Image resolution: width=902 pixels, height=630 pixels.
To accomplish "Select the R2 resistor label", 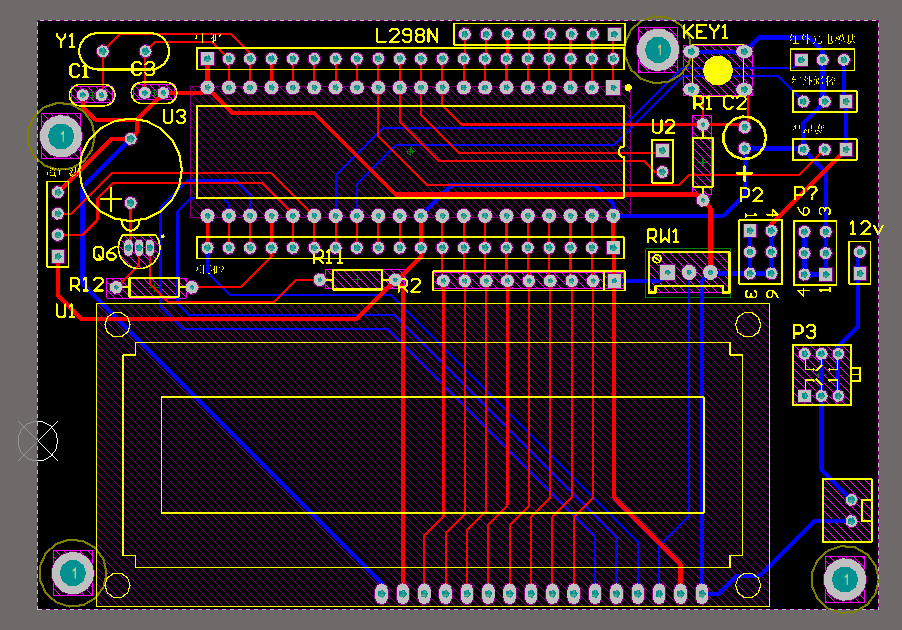I will (x=410, y=285).
